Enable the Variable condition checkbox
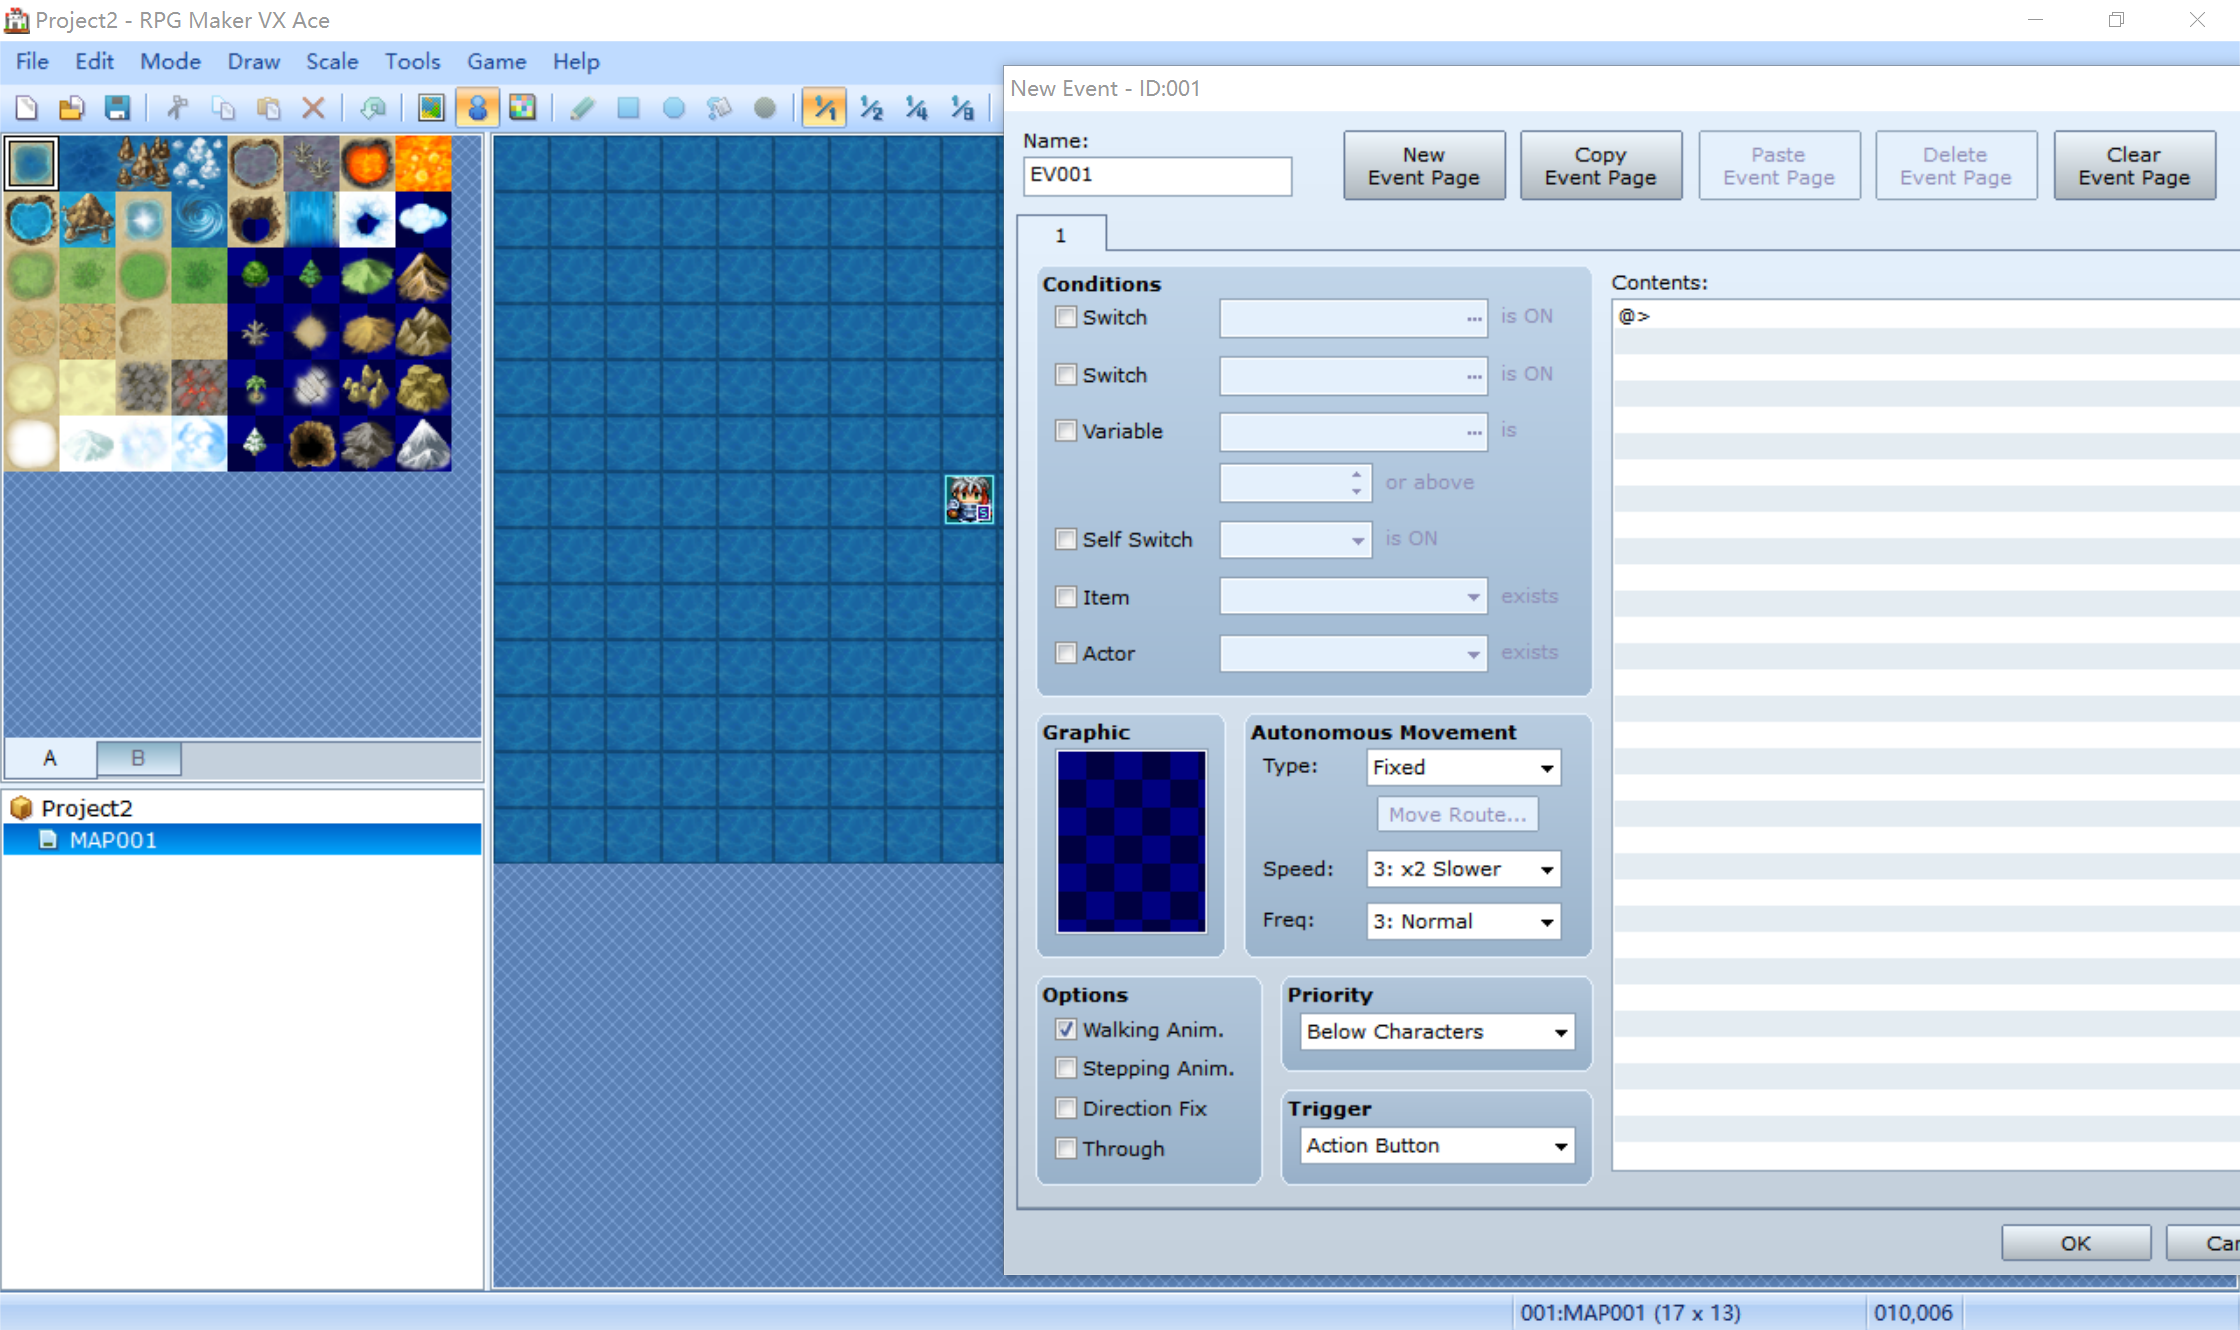The image size is (2240, 1330). coord(1066,431)
